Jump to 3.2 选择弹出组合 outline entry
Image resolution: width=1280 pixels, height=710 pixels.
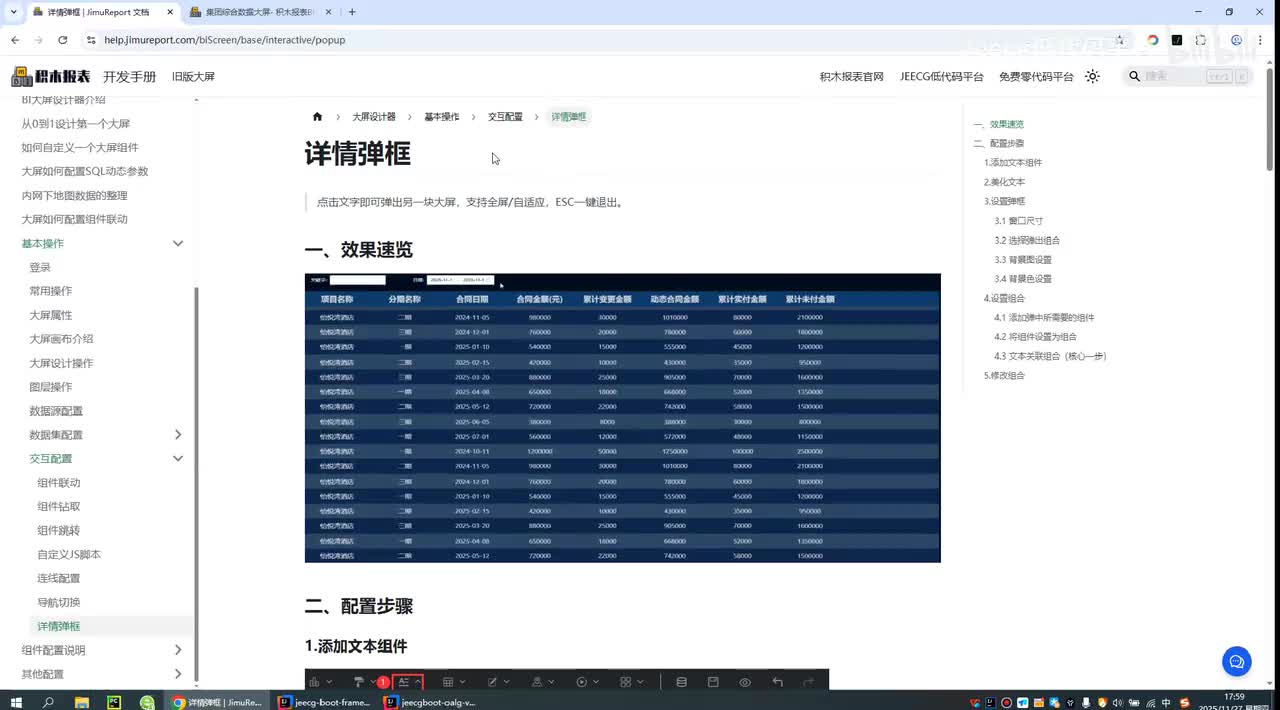1027,241
